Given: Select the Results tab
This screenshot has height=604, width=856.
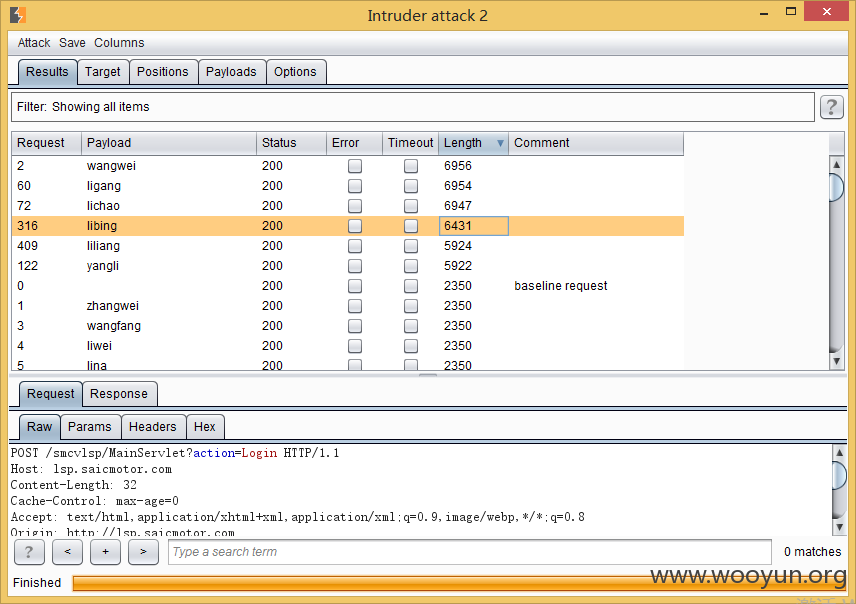Looking at the screenshot, I should (47, 72).
